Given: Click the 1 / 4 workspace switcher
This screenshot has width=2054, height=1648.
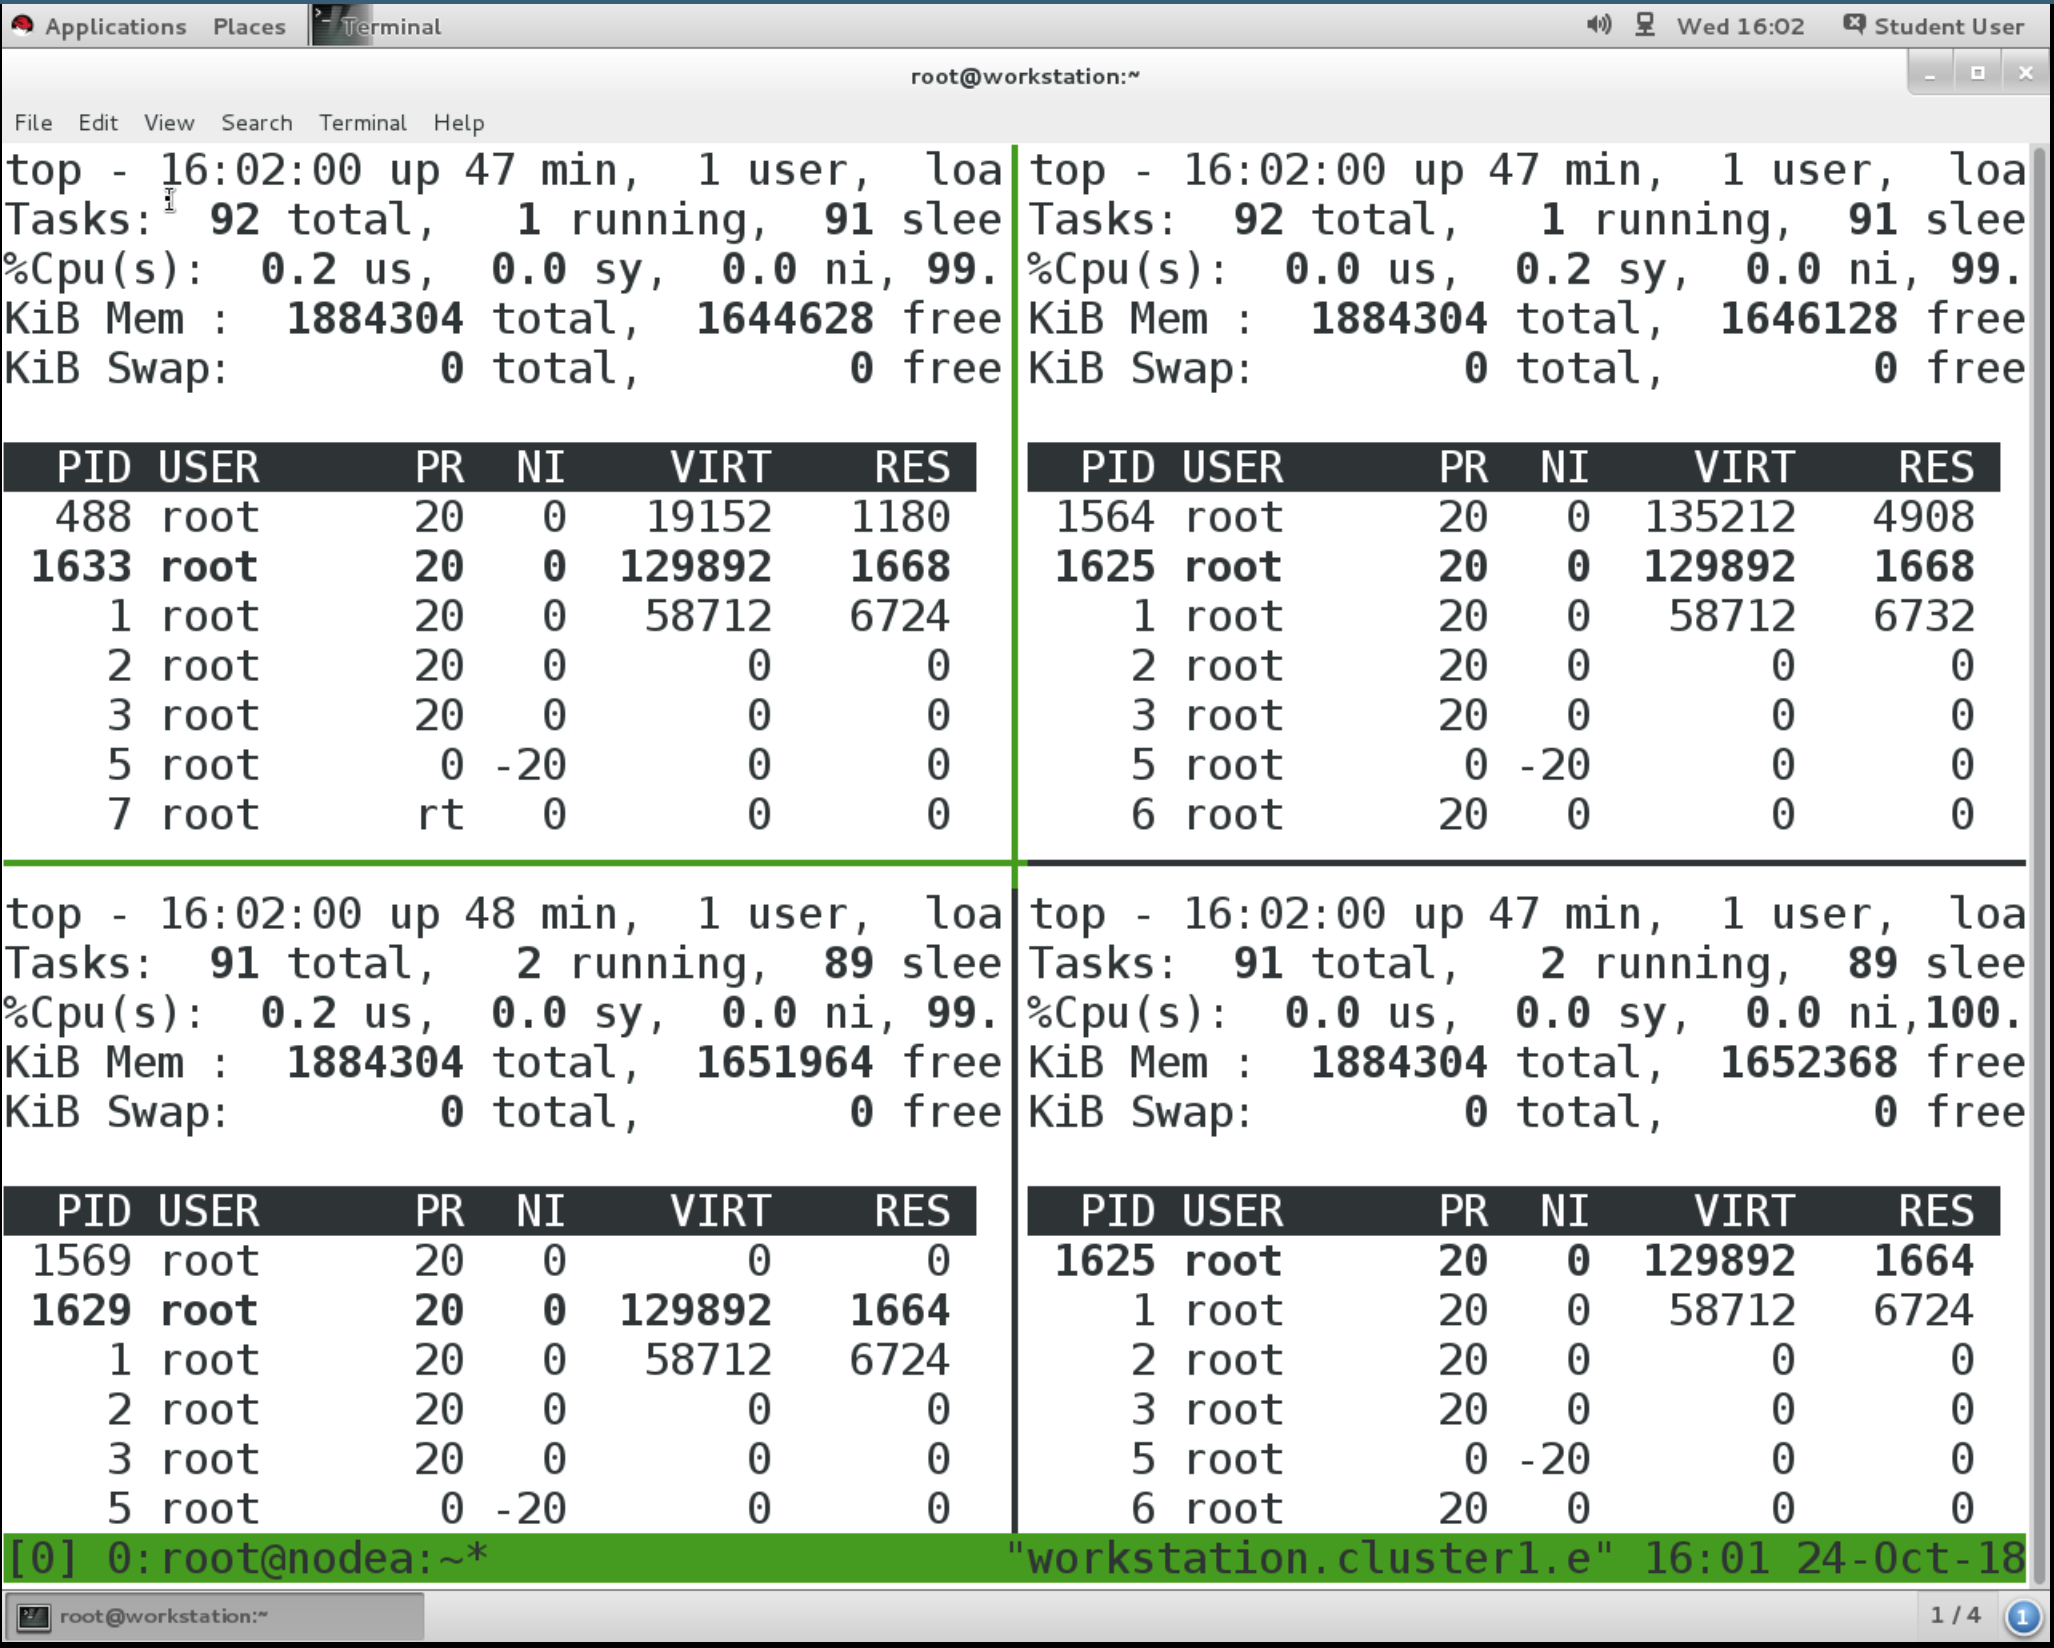Looking at the screenshot, I should click(1954, 1615).
